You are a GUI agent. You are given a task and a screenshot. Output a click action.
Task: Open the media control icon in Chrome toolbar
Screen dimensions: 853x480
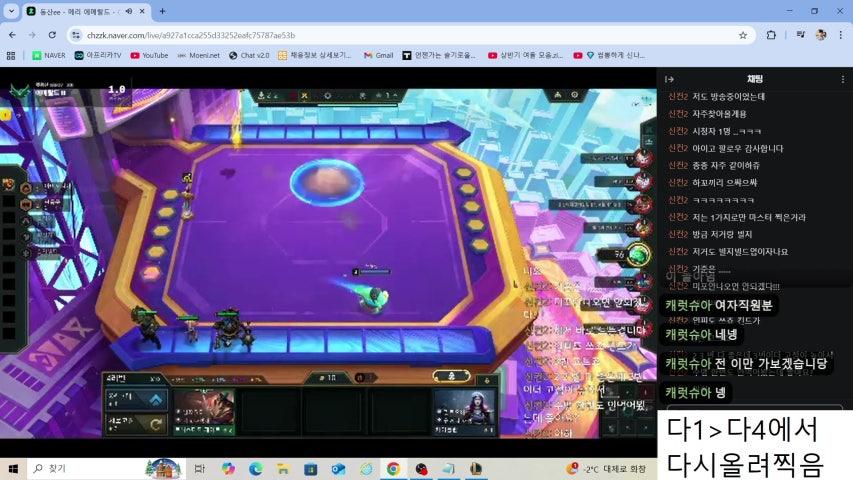pos(800,35)
